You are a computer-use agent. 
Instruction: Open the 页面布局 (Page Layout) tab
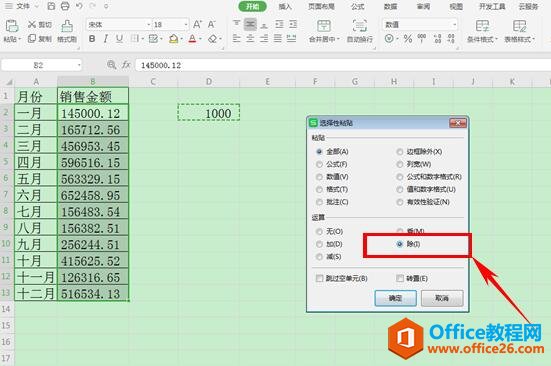[321, 6]
